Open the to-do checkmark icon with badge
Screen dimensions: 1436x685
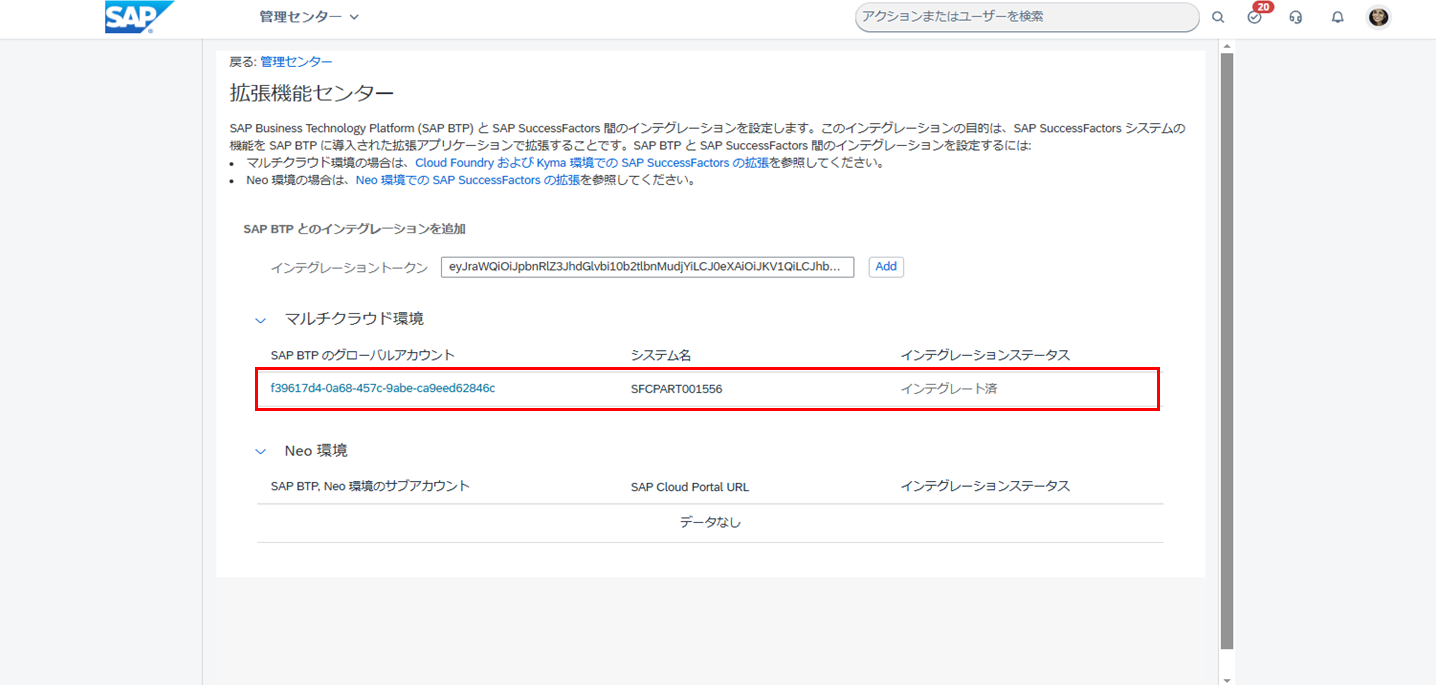[x=1255, y=17]
